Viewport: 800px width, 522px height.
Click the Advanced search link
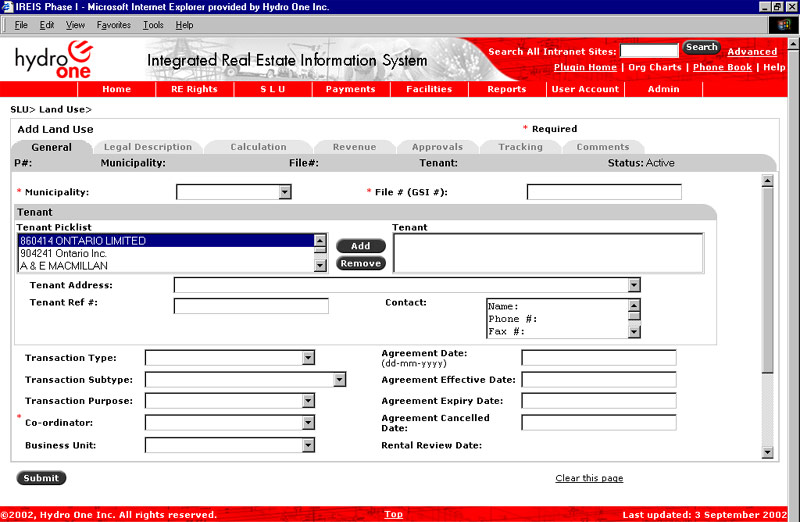[x=752, y=52]
